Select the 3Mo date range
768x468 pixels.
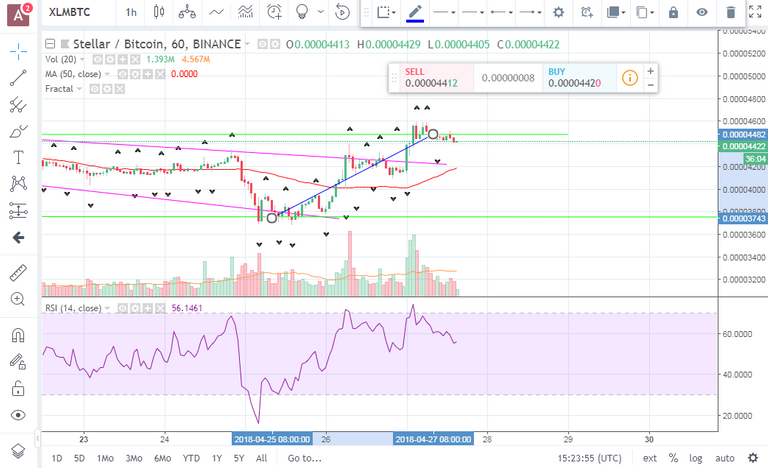pos(134,458)
